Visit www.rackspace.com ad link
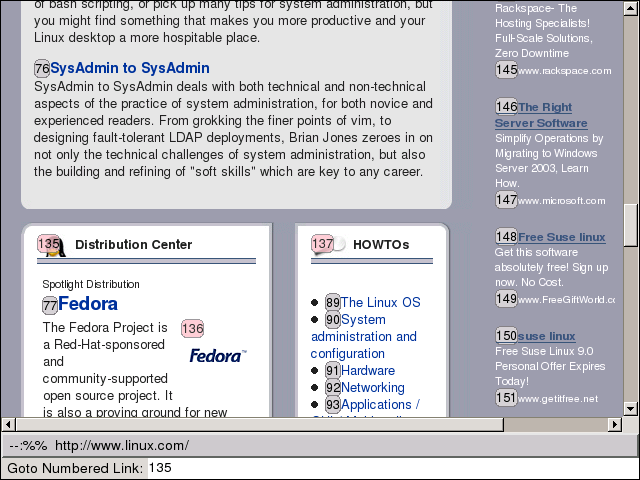This screenshot has width=640, height=480. pyautogui.click(x=564, y=71)
